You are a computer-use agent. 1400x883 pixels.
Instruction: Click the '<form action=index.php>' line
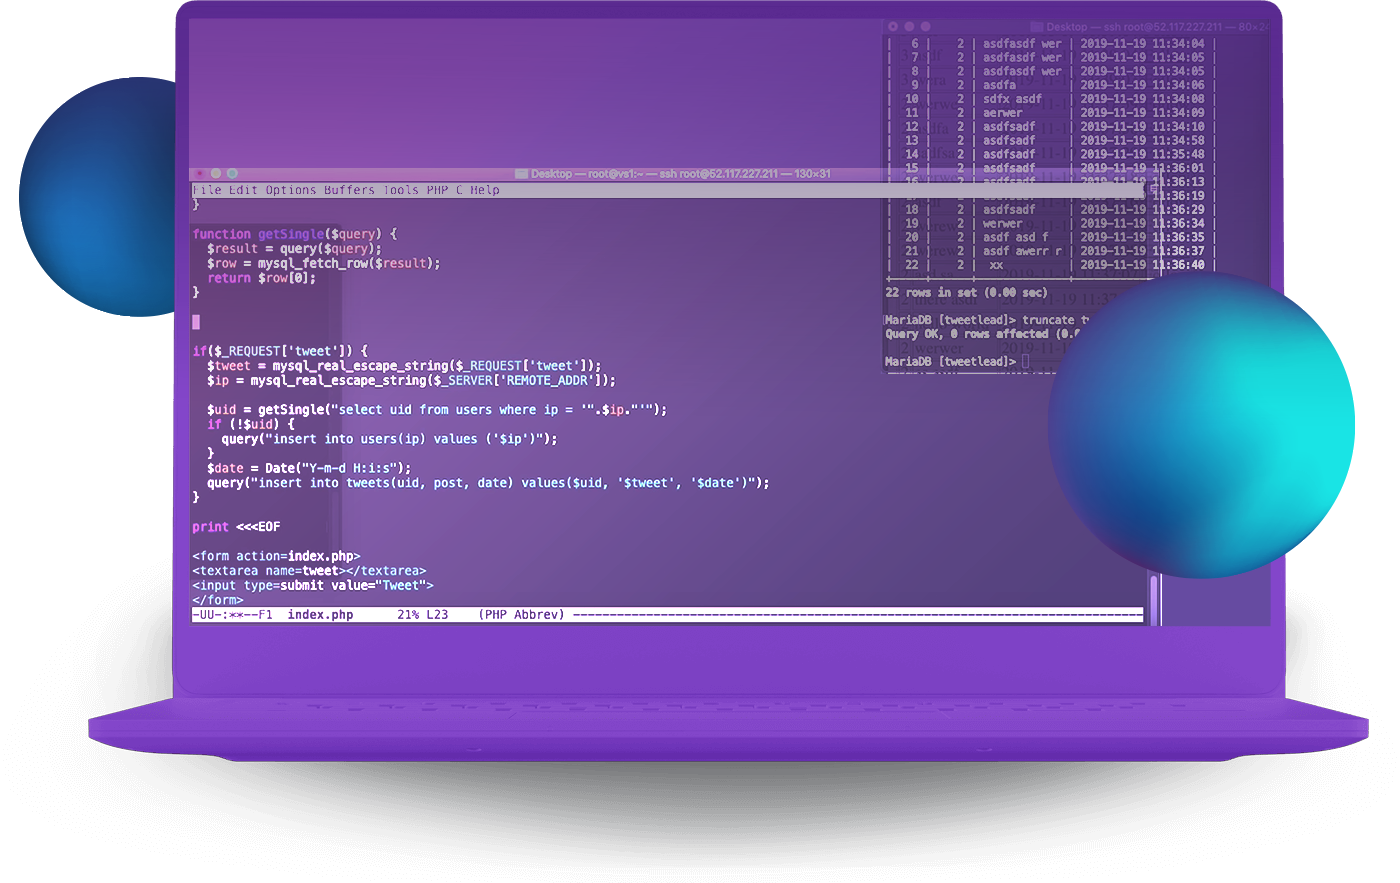(276, 556)
